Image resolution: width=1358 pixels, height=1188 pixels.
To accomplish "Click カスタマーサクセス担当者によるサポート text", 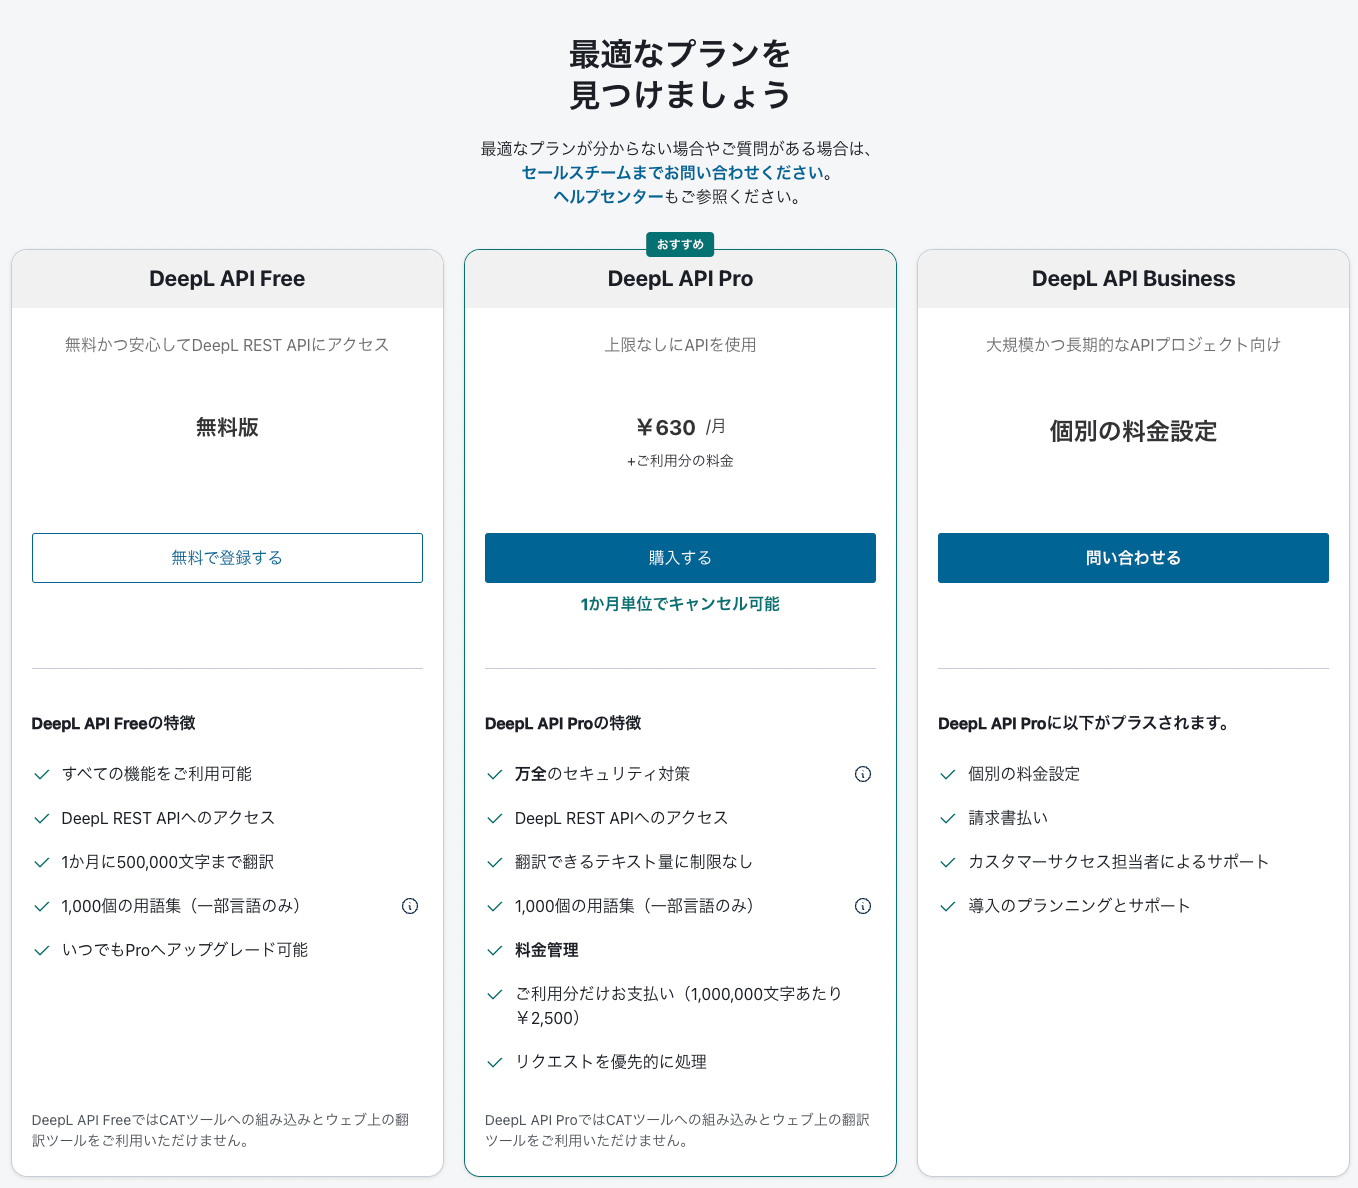I will click(x=1119, y=862).
